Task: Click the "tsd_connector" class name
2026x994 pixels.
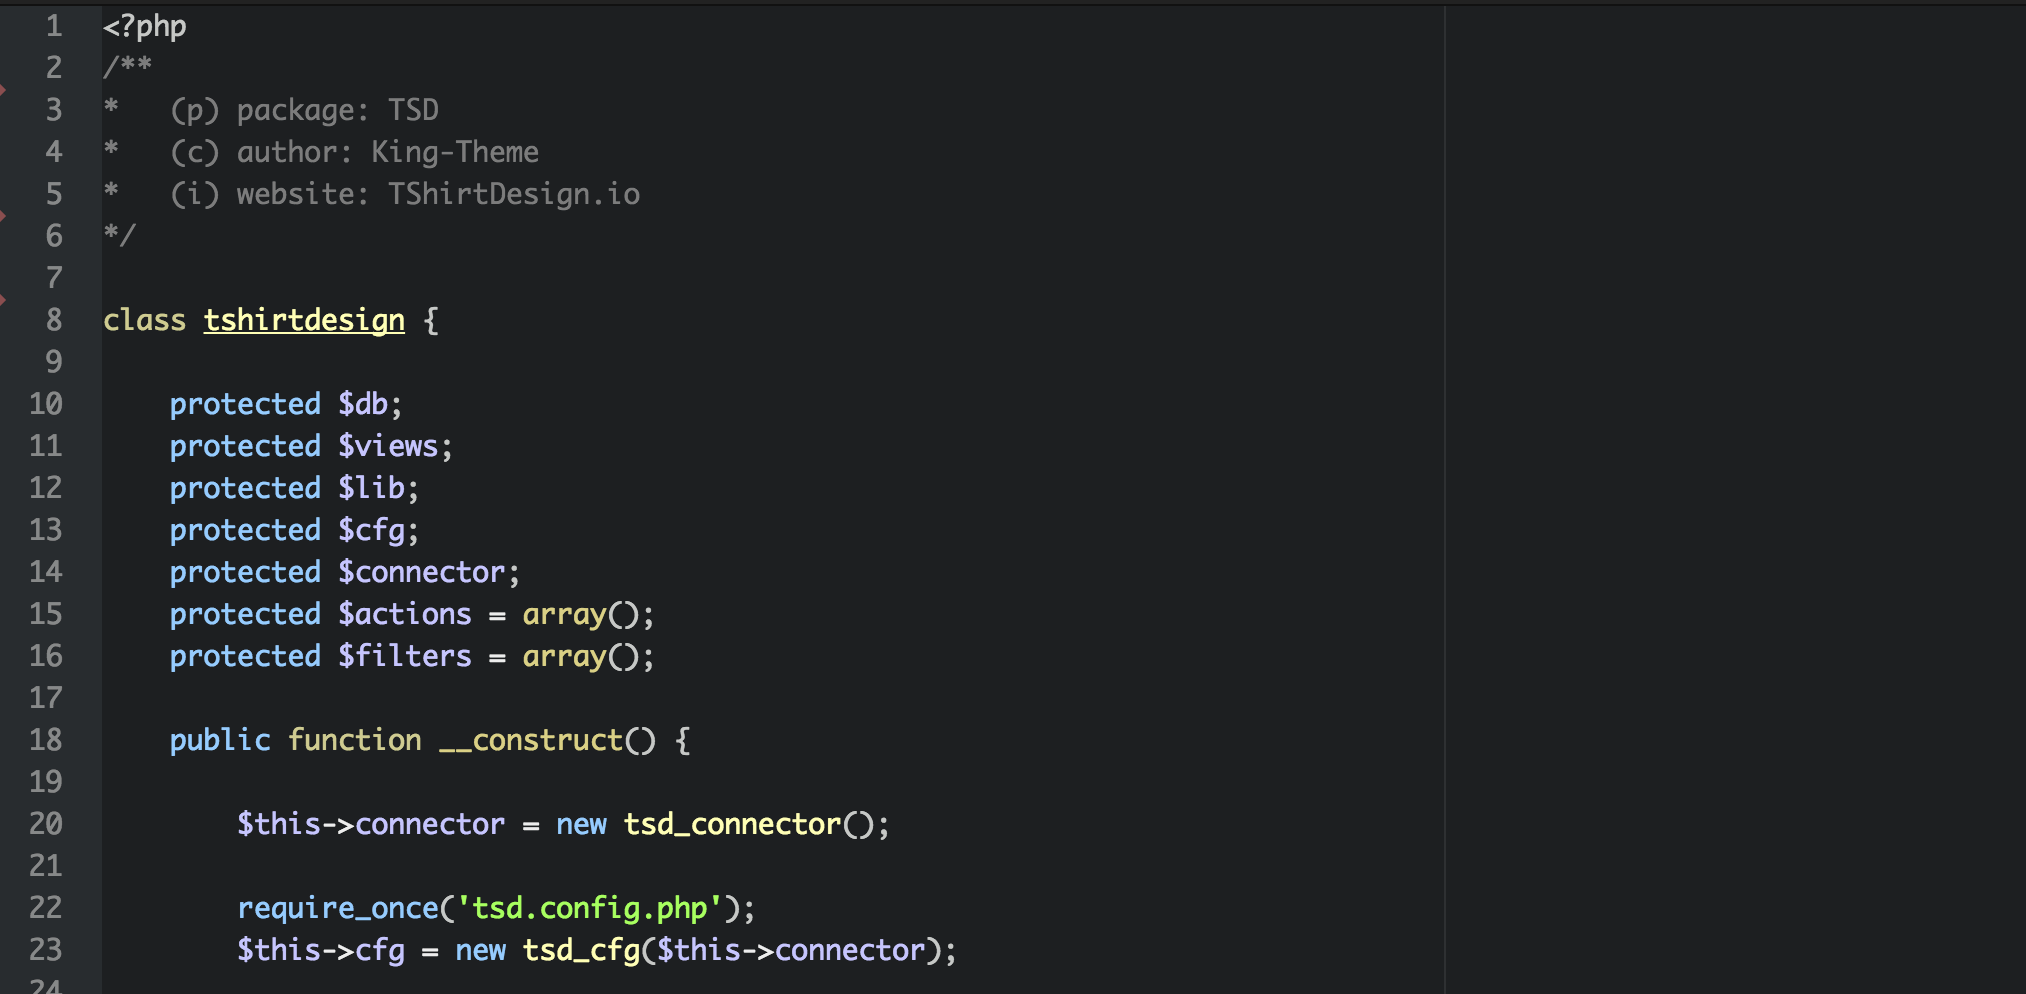Action: [x=733, y=824]
